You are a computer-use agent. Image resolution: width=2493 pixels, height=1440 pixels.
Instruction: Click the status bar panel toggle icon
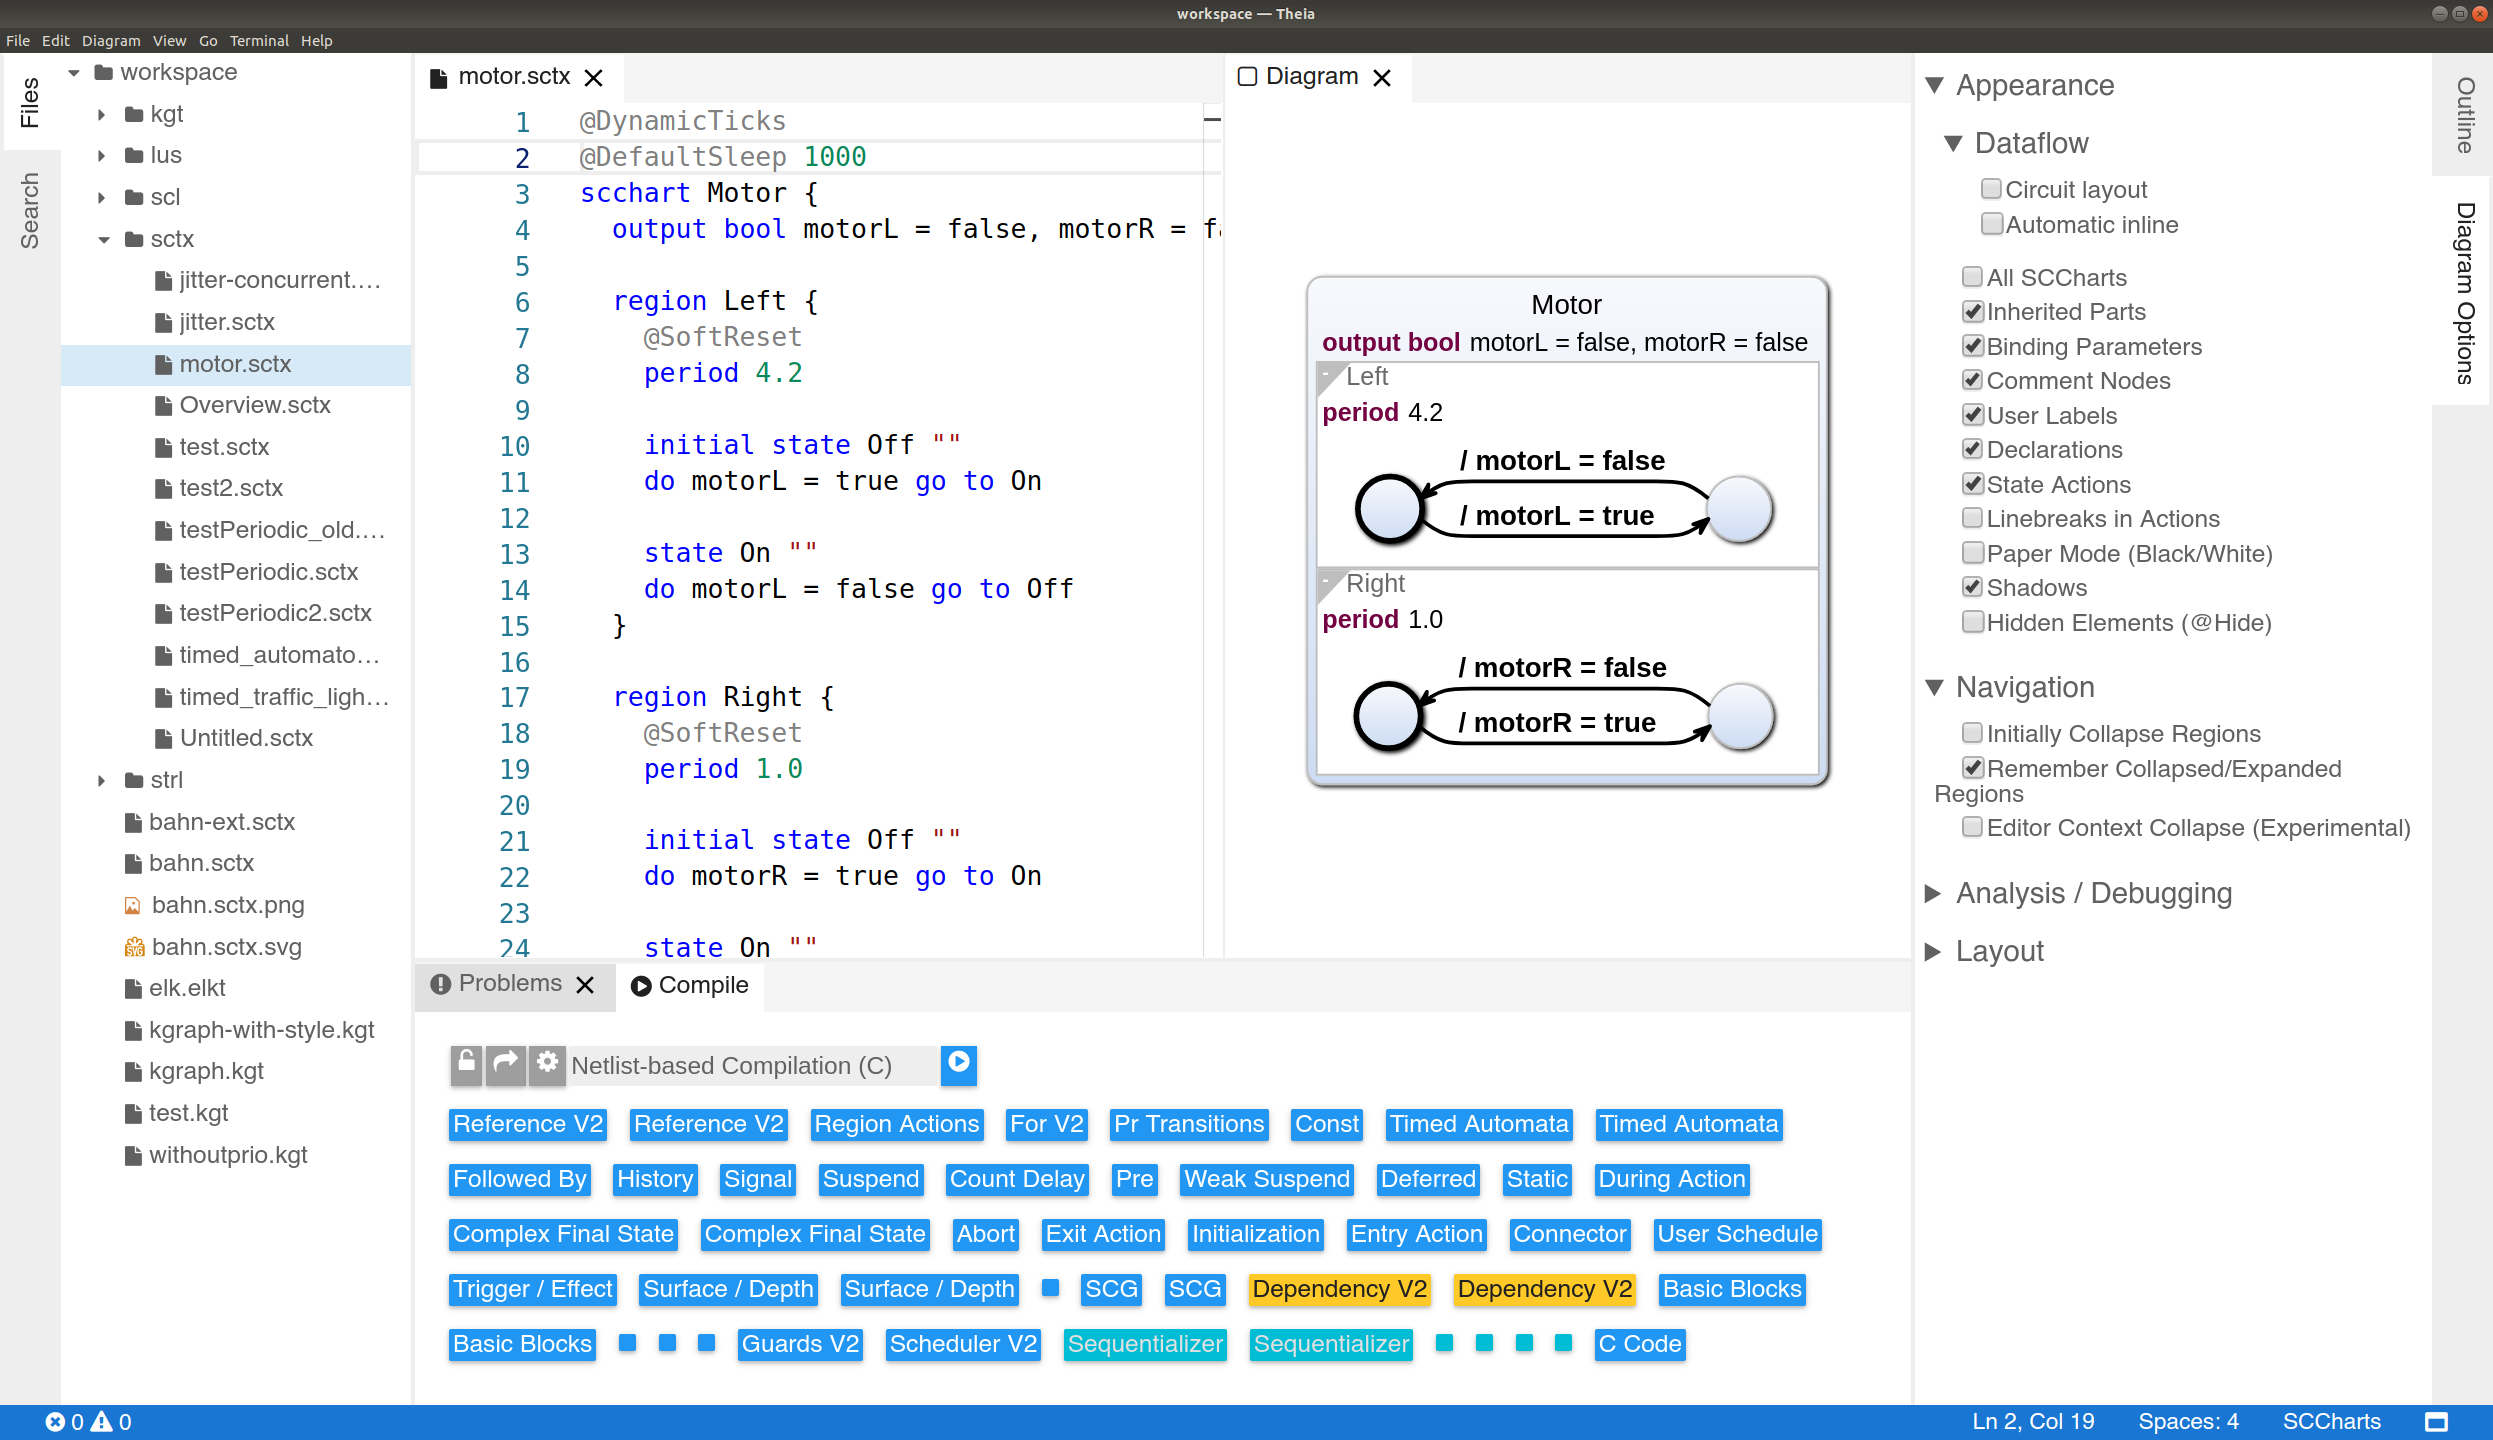[2437, 1422]
